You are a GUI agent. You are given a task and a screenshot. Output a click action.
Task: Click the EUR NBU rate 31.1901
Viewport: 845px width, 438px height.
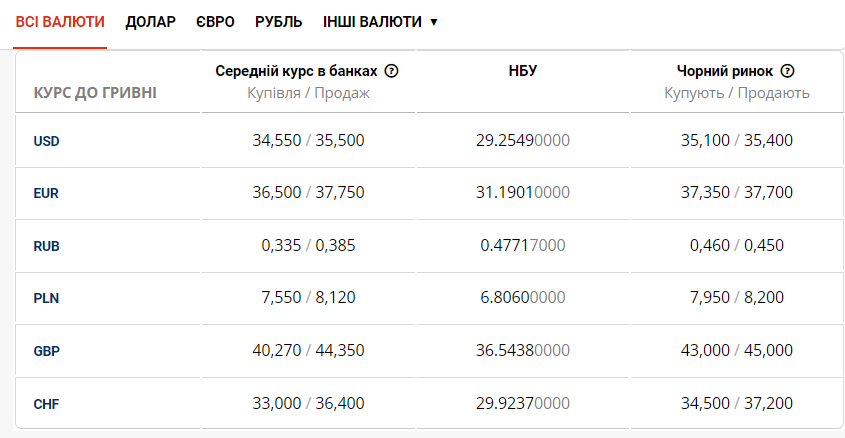coord(523,193)
